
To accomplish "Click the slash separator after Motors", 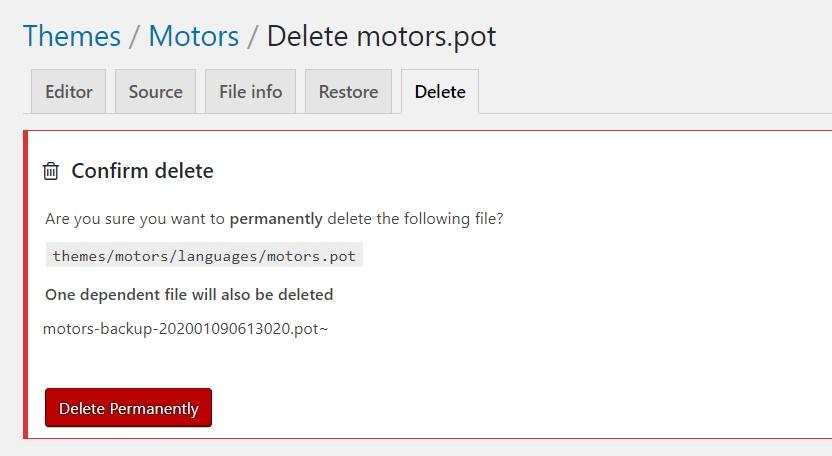I will tap(253, 37).
